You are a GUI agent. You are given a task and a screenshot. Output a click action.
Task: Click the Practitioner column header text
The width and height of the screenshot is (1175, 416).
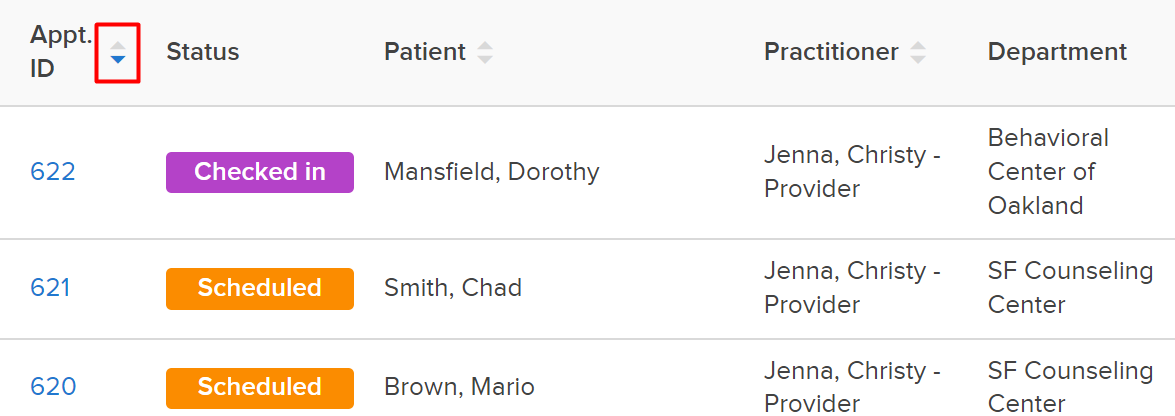(x=831, y=52)
